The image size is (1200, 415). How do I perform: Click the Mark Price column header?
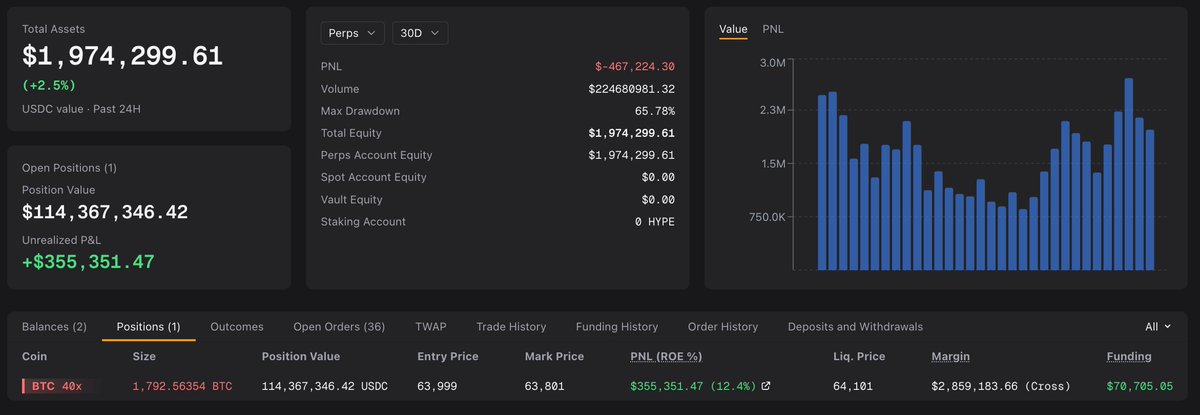tap(554, 356)
